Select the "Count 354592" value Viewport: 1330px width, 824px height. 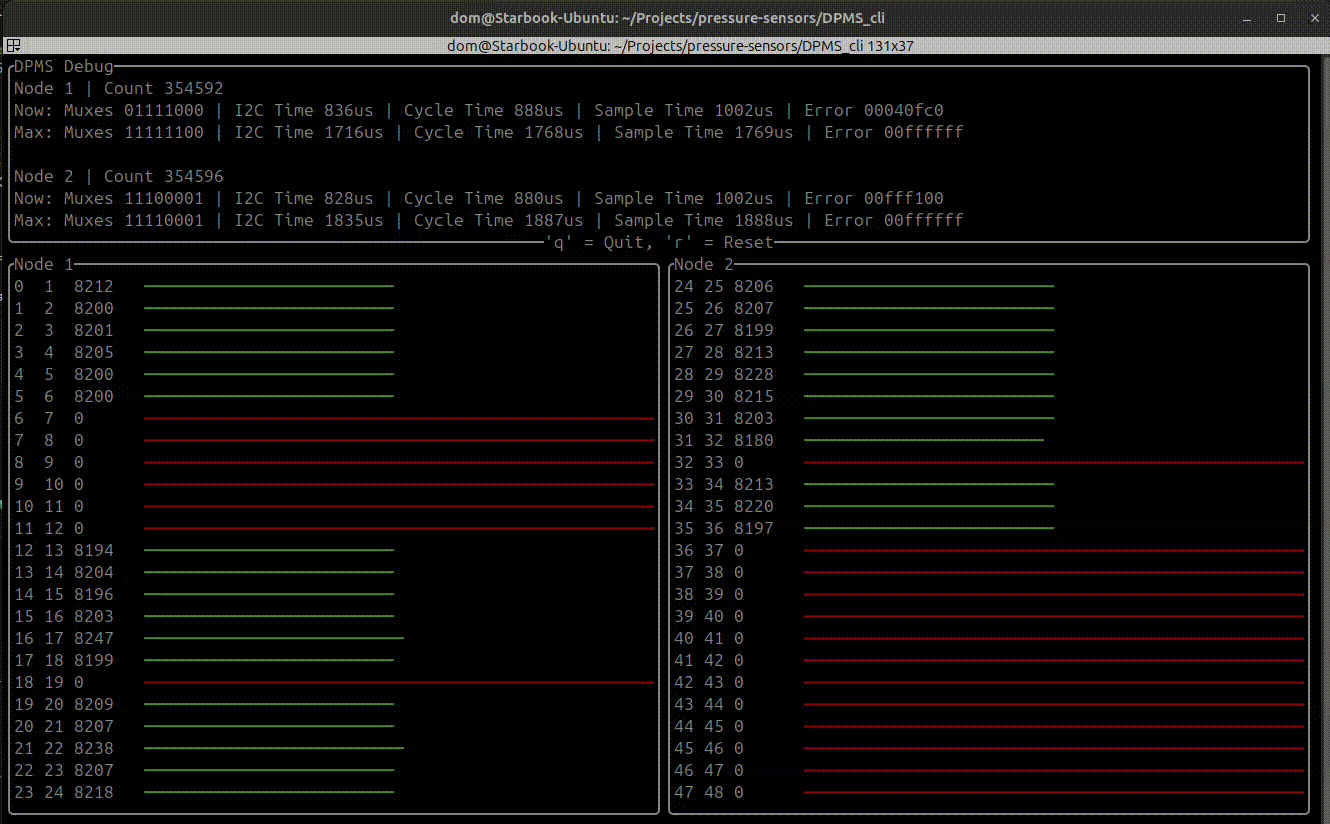(164, 88)
